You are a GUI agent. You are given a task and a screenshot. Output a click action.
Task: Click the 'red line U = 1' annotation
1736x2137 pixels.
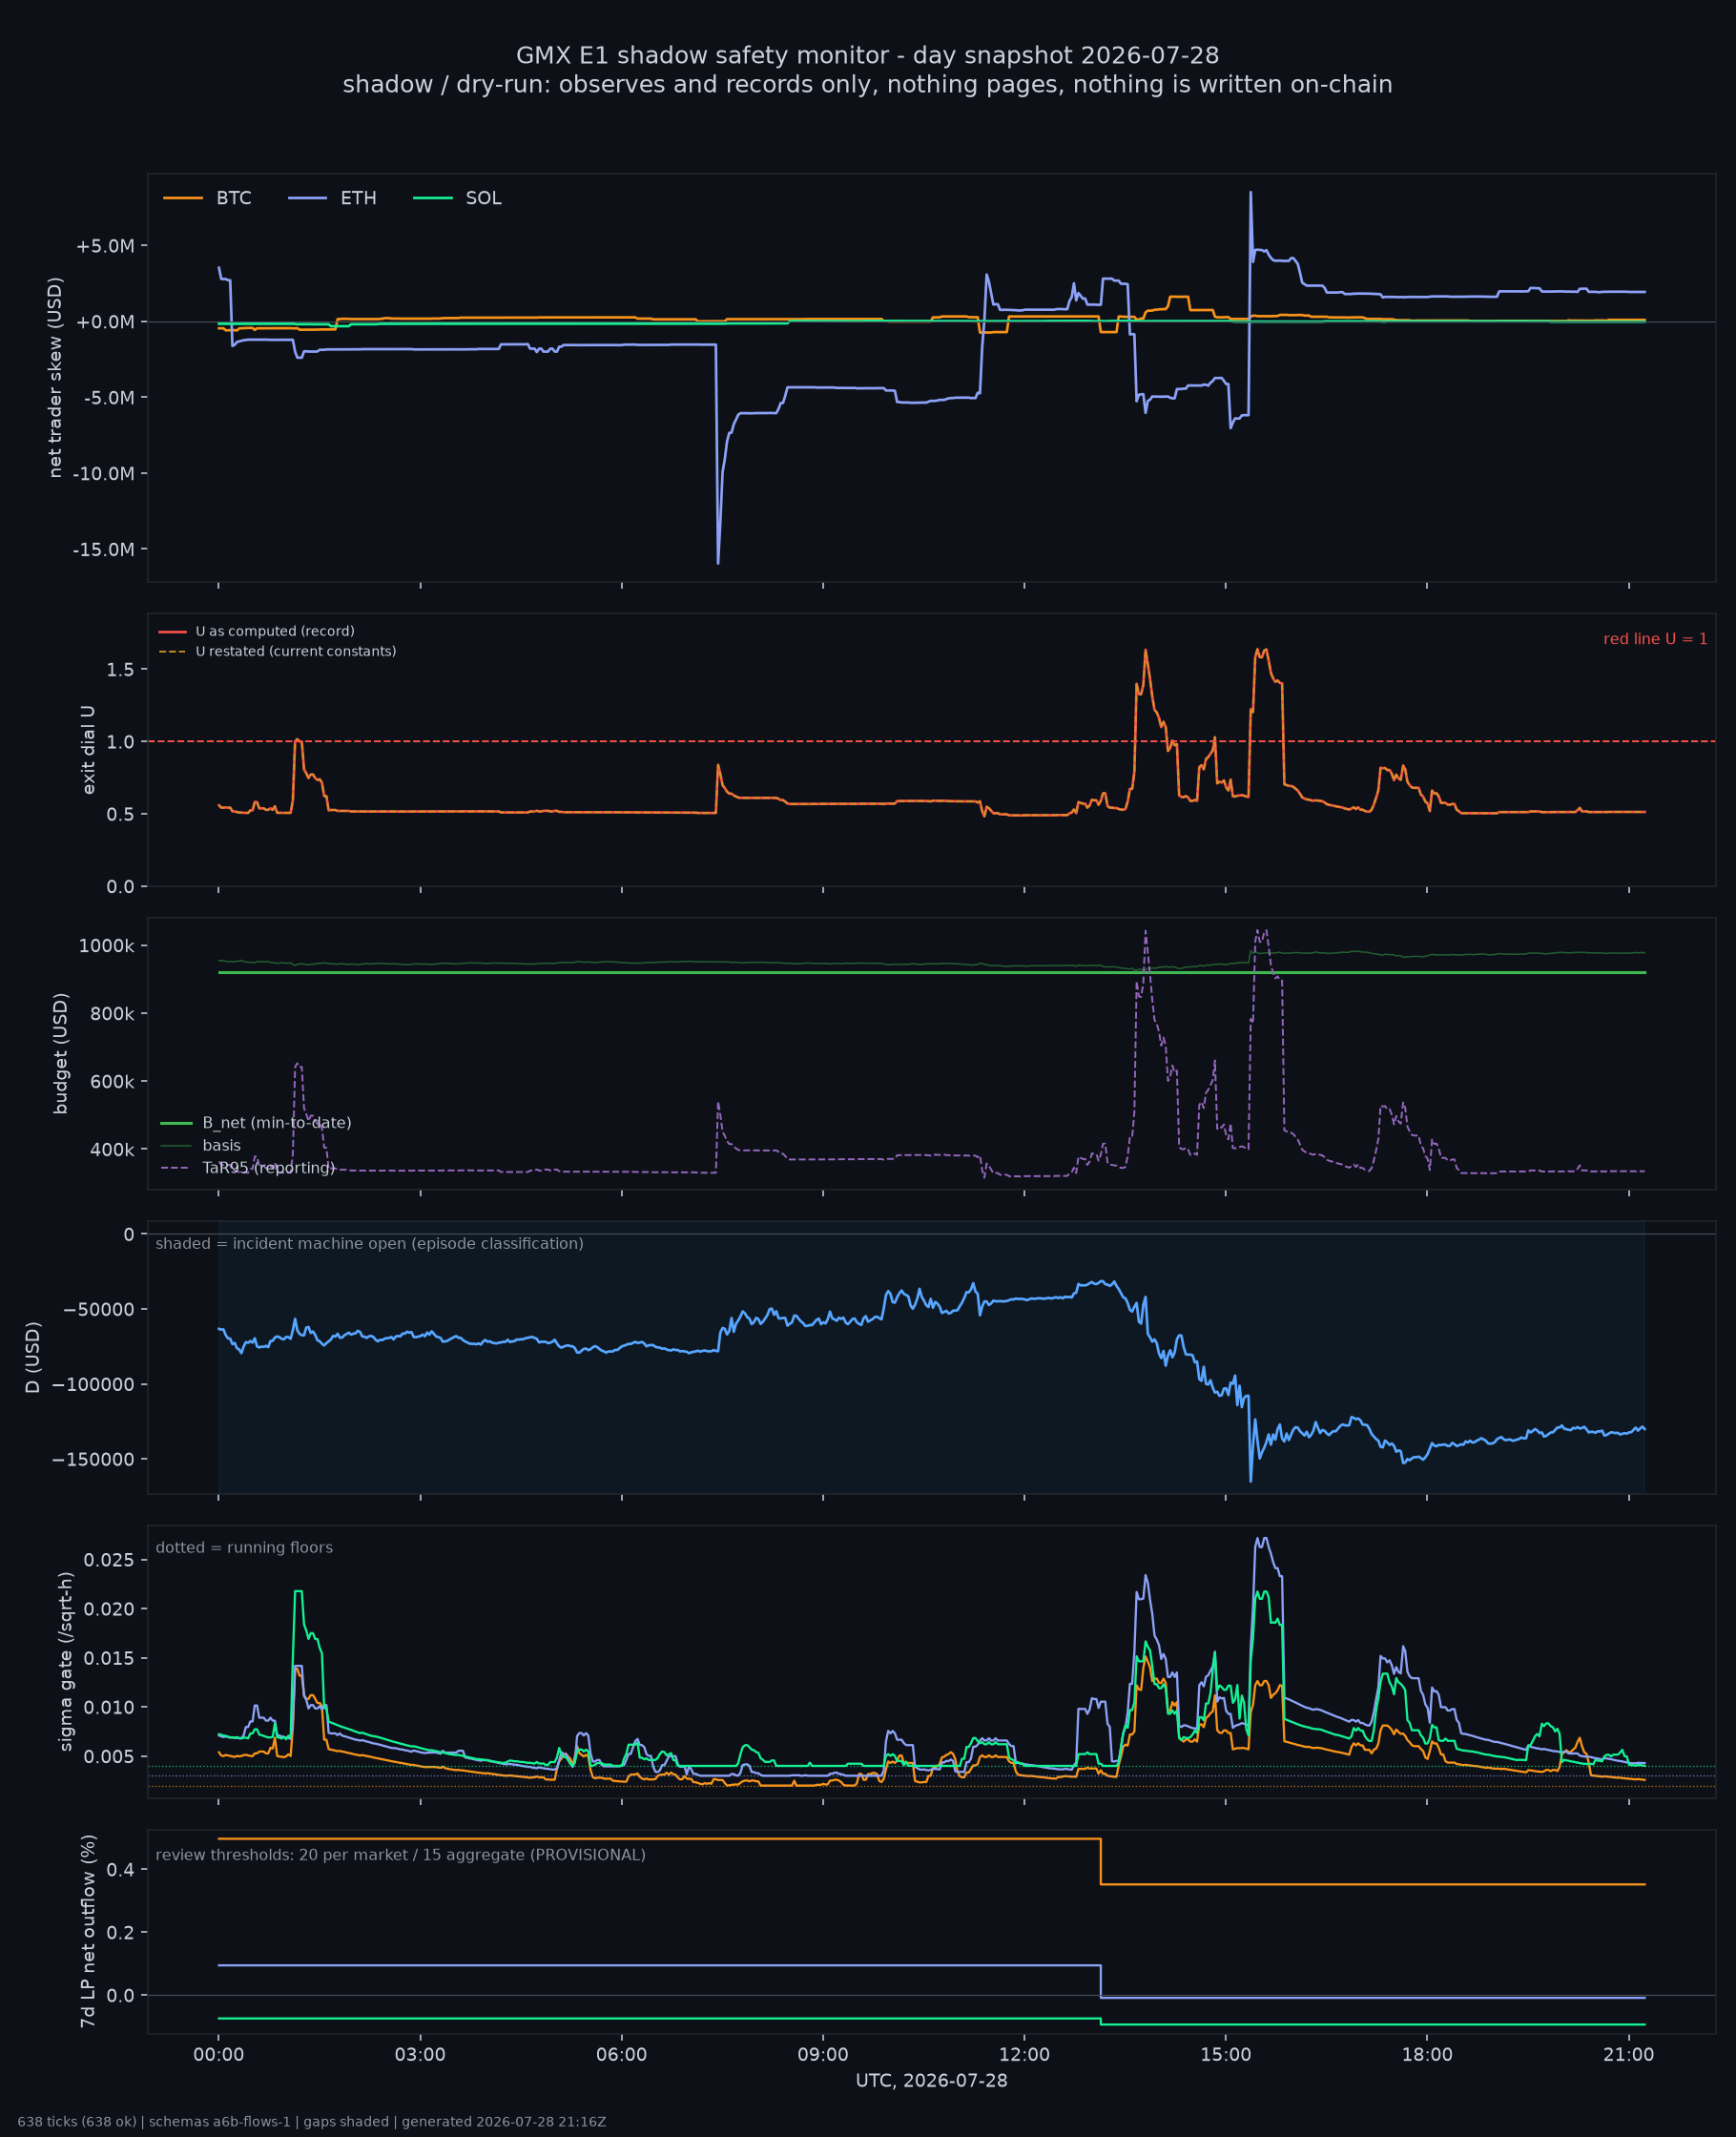click(1655, 639)
